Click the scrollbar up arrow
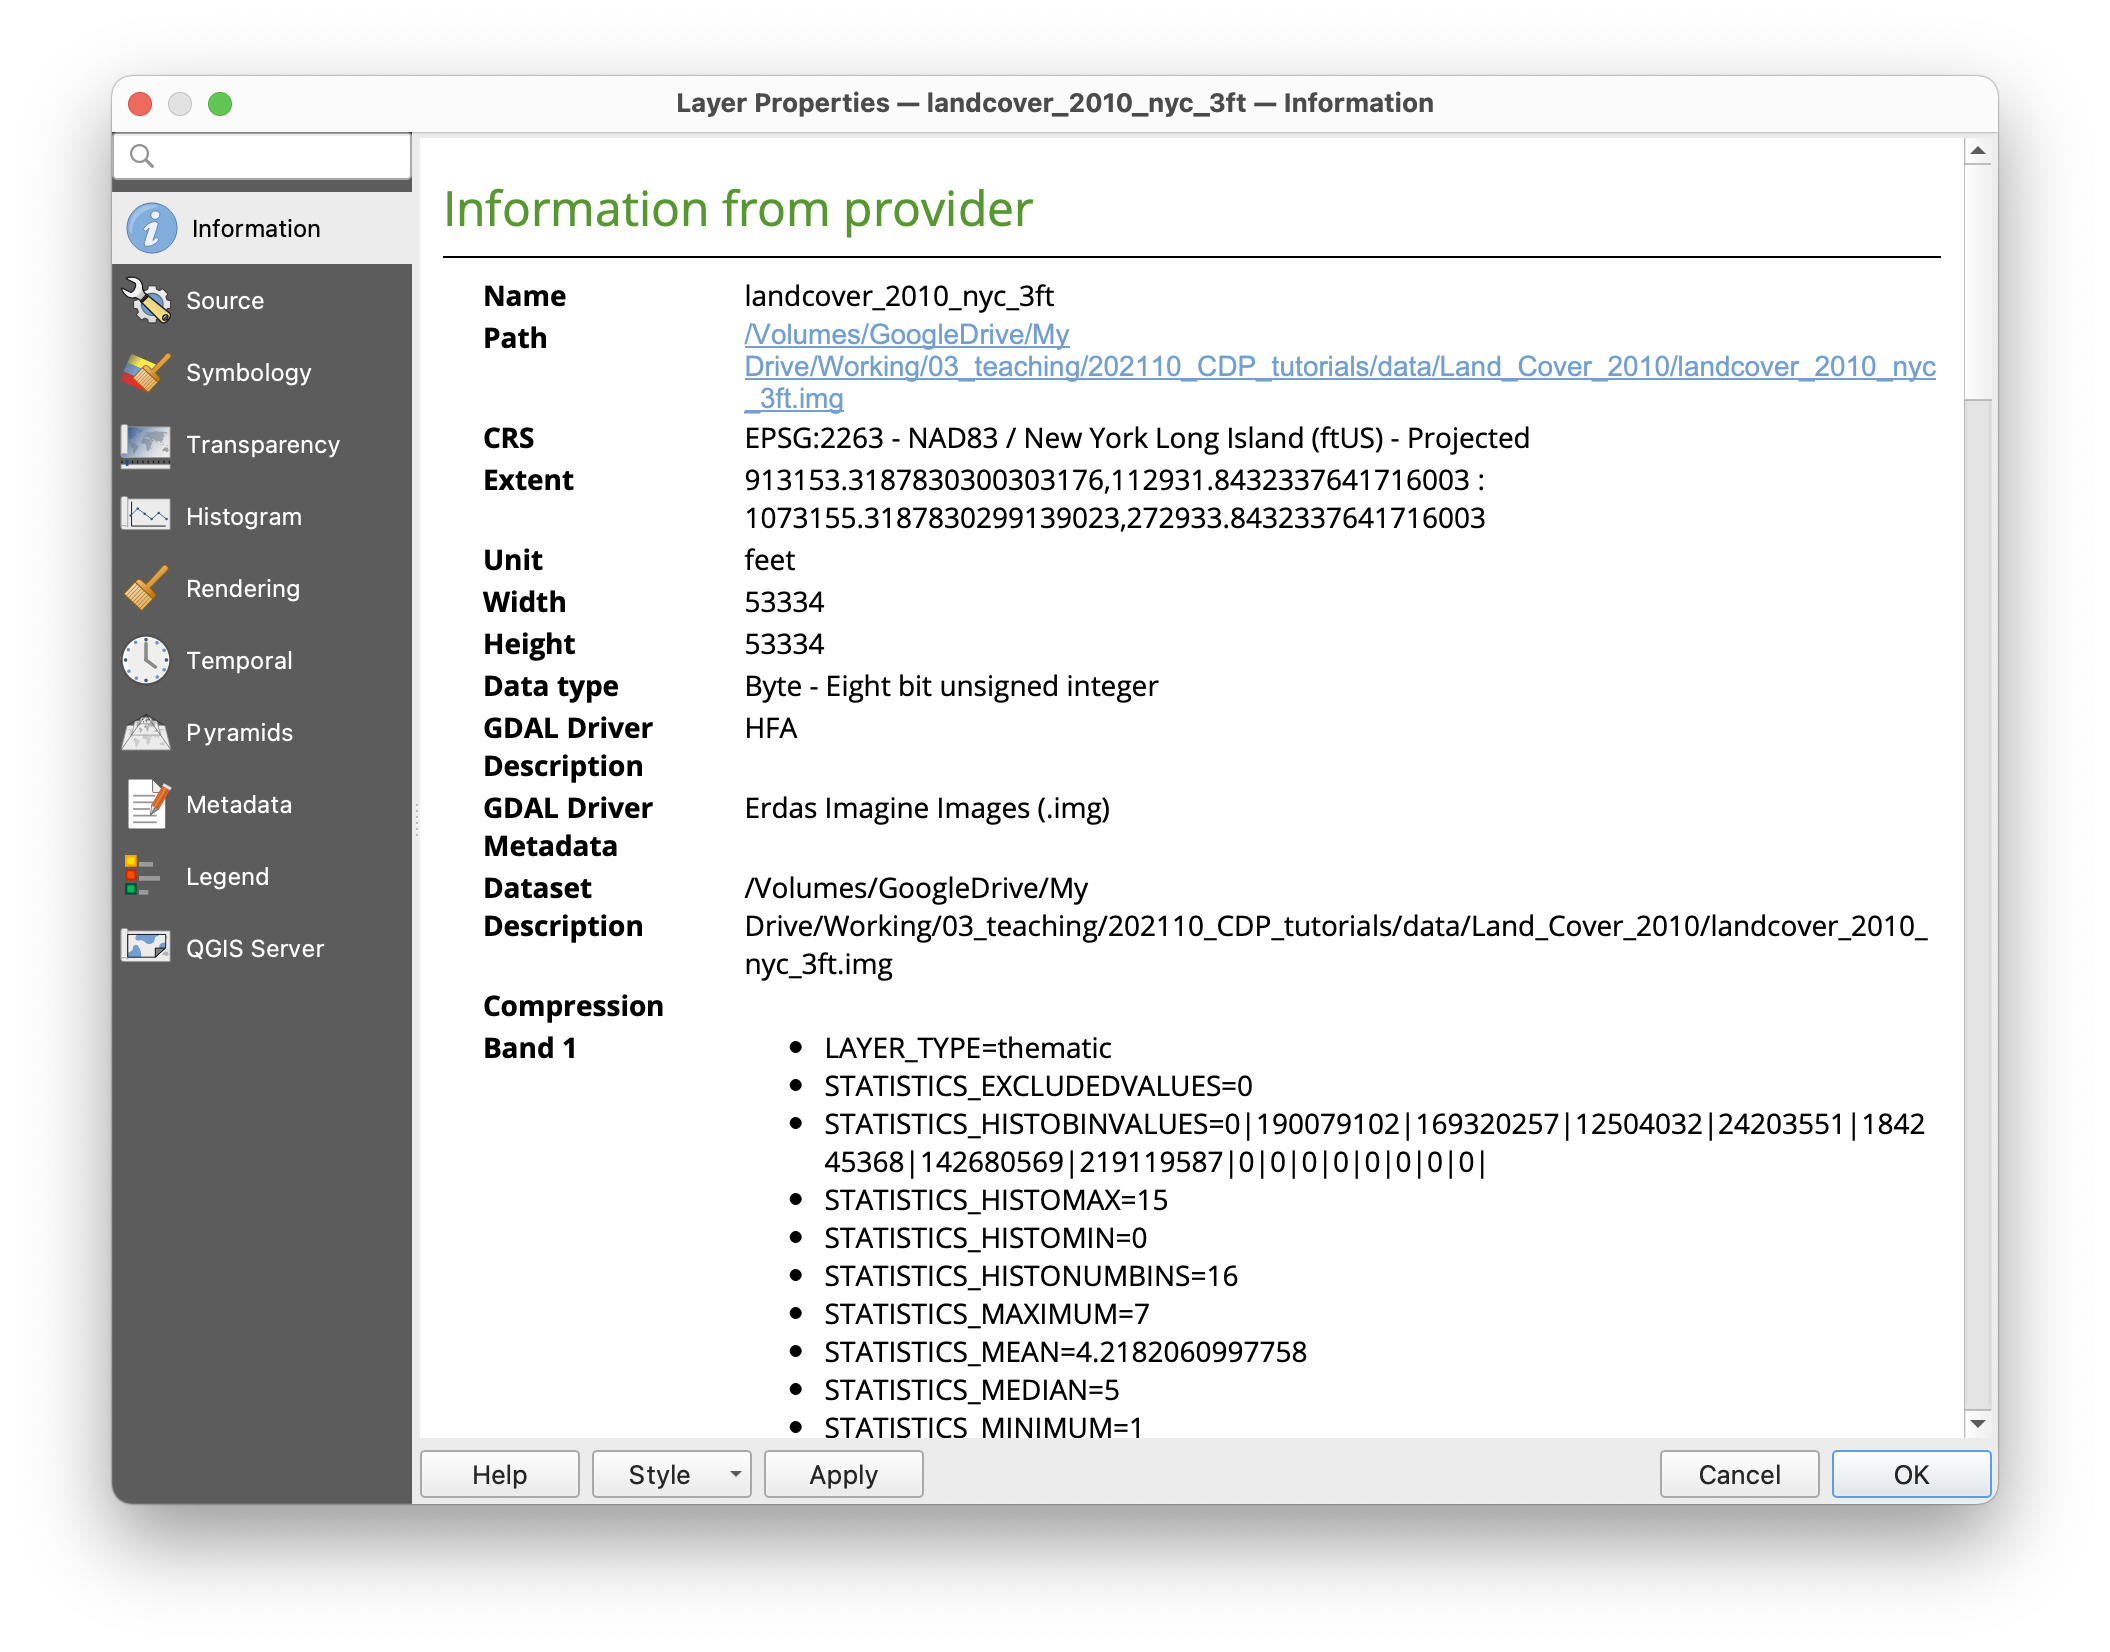Screen dimensions: 2110x1652 point(1978,151)
